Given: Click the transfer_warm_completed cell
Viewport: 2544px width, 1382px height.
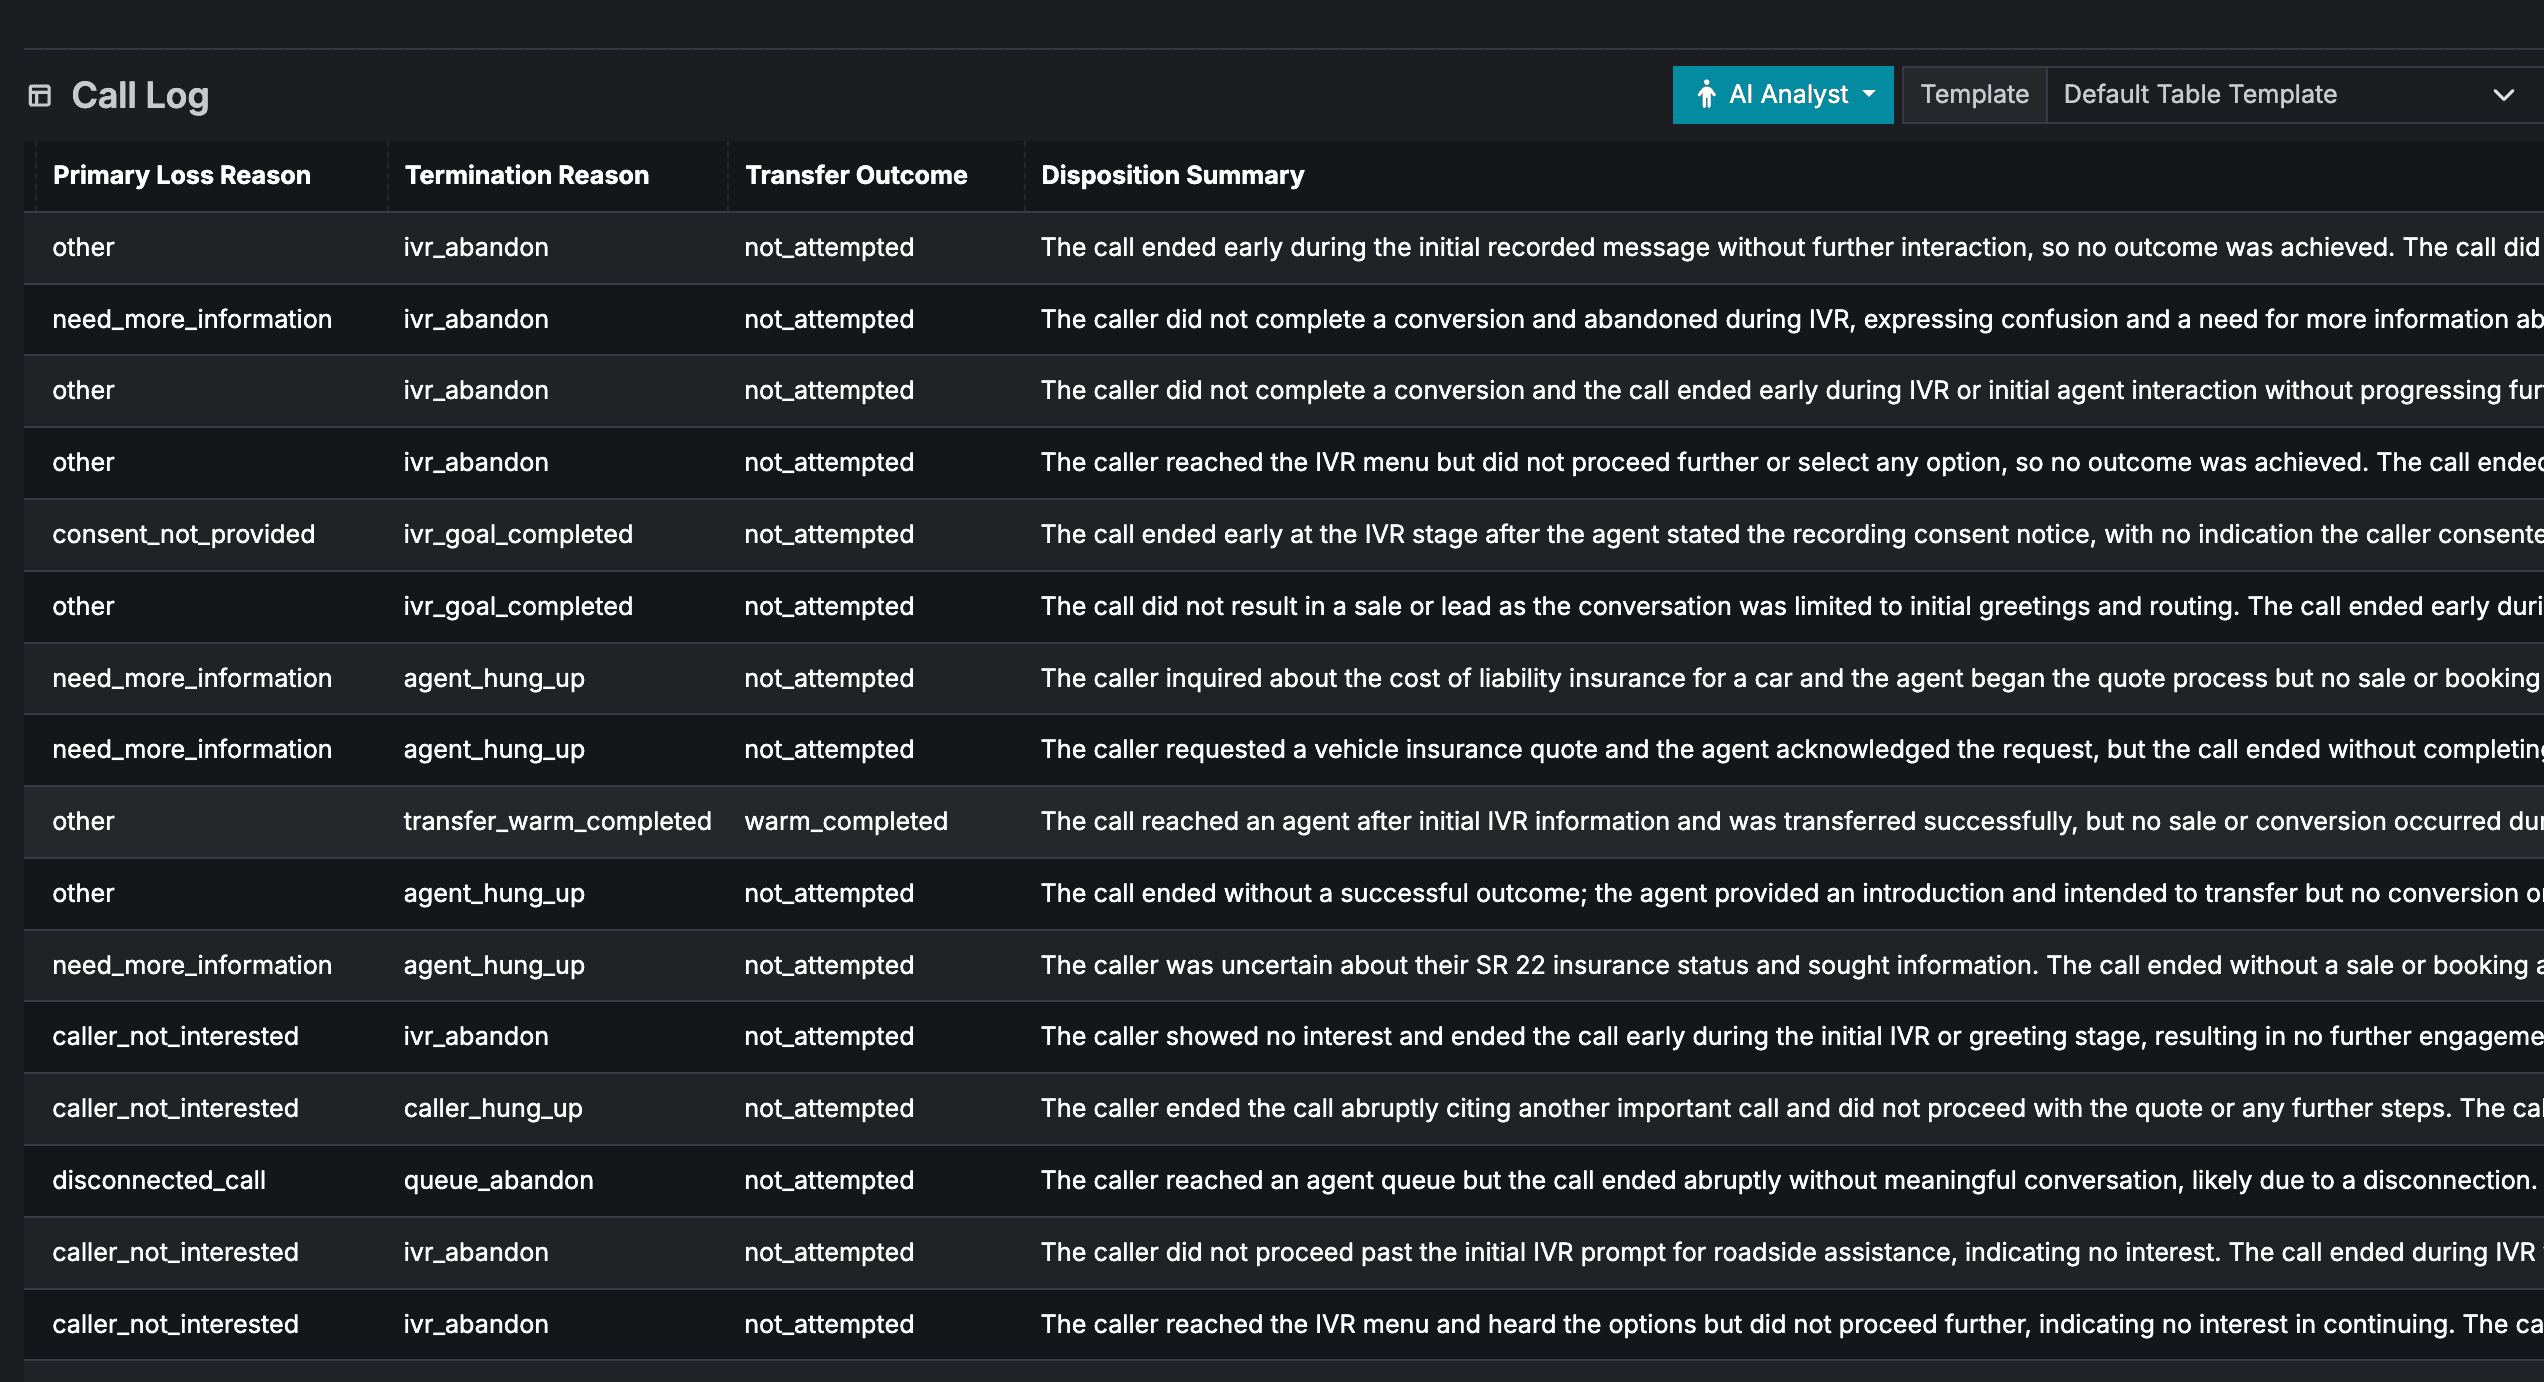Looking at the screenshot, I should point(557,821).
